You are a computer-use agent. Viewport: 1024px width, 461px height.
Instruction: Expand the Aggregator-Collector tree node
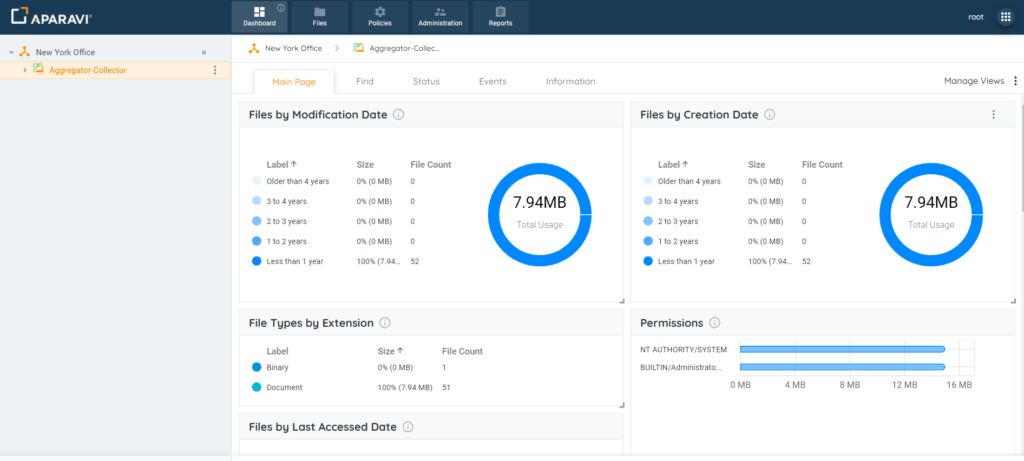pyautogui.click(x=25, y=70)
